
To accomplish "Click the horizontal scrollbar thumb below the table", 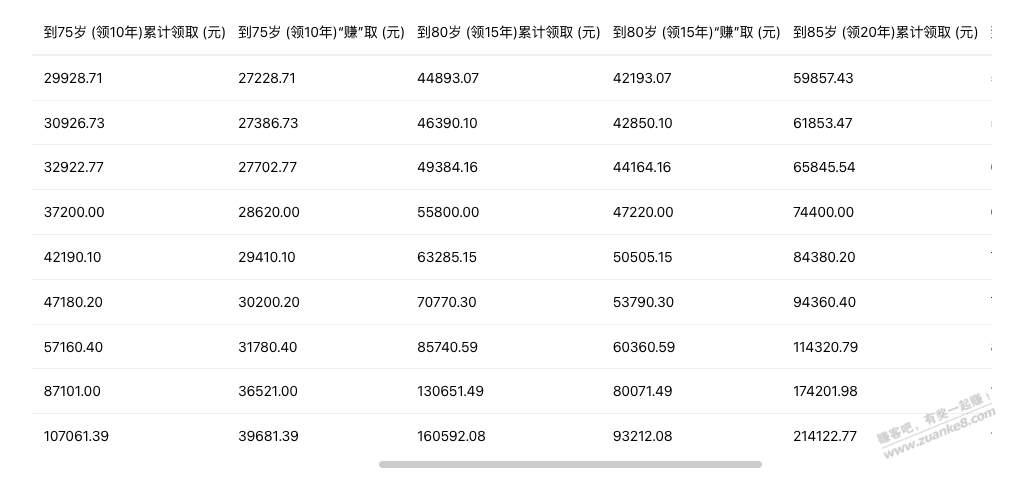I will (x=570, y=464).
